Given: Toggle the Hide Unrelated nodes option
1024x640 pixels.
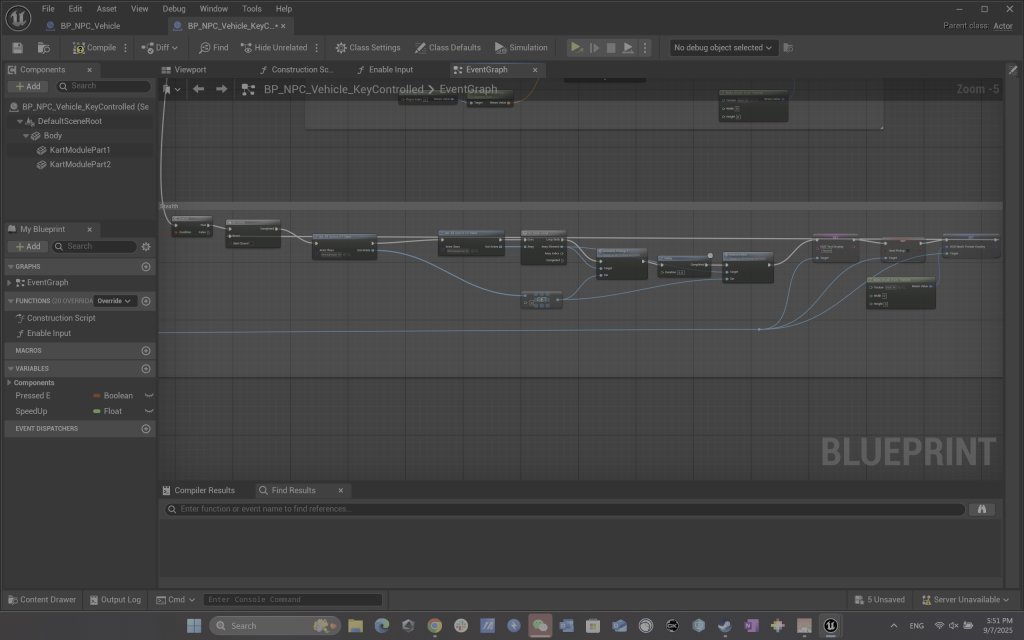Looking at the screenshot, I should 273,47.
